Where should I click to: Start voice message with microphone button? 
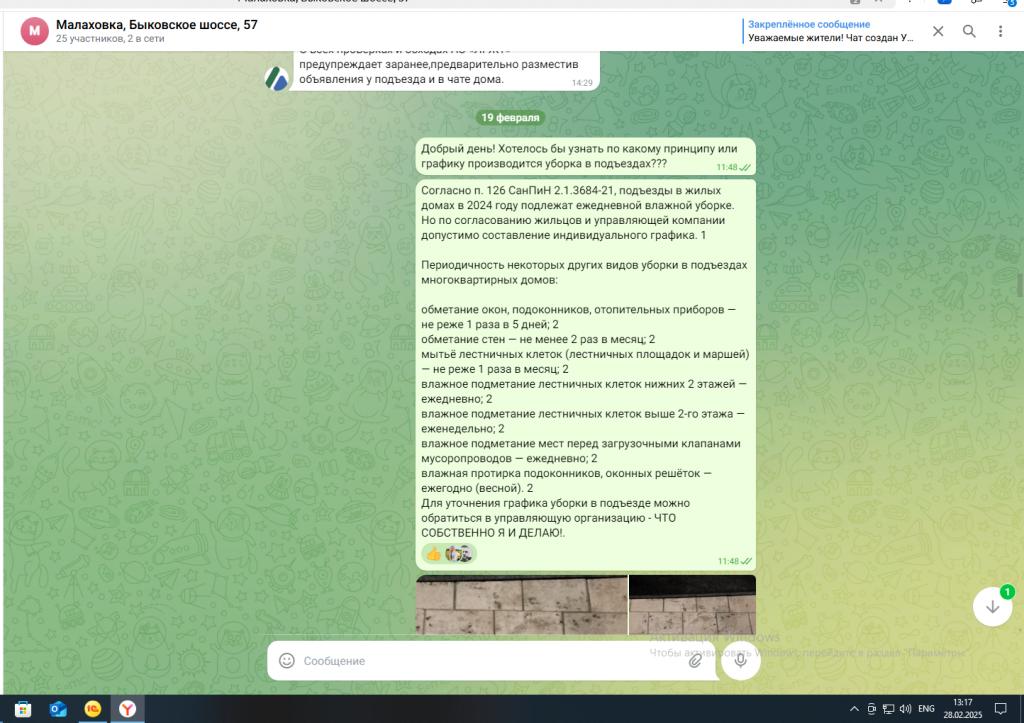(x=741, y=660)
